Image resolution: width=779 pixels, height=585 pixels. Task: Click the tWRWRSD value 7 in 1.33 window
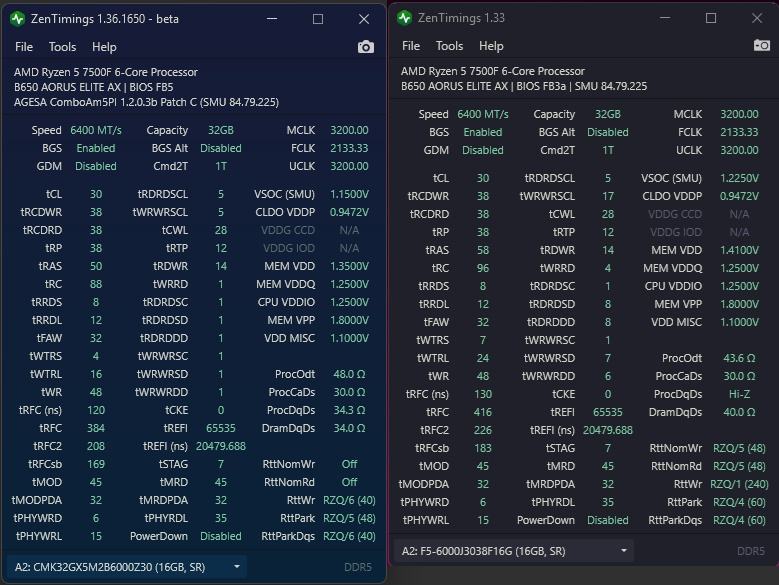608,358
